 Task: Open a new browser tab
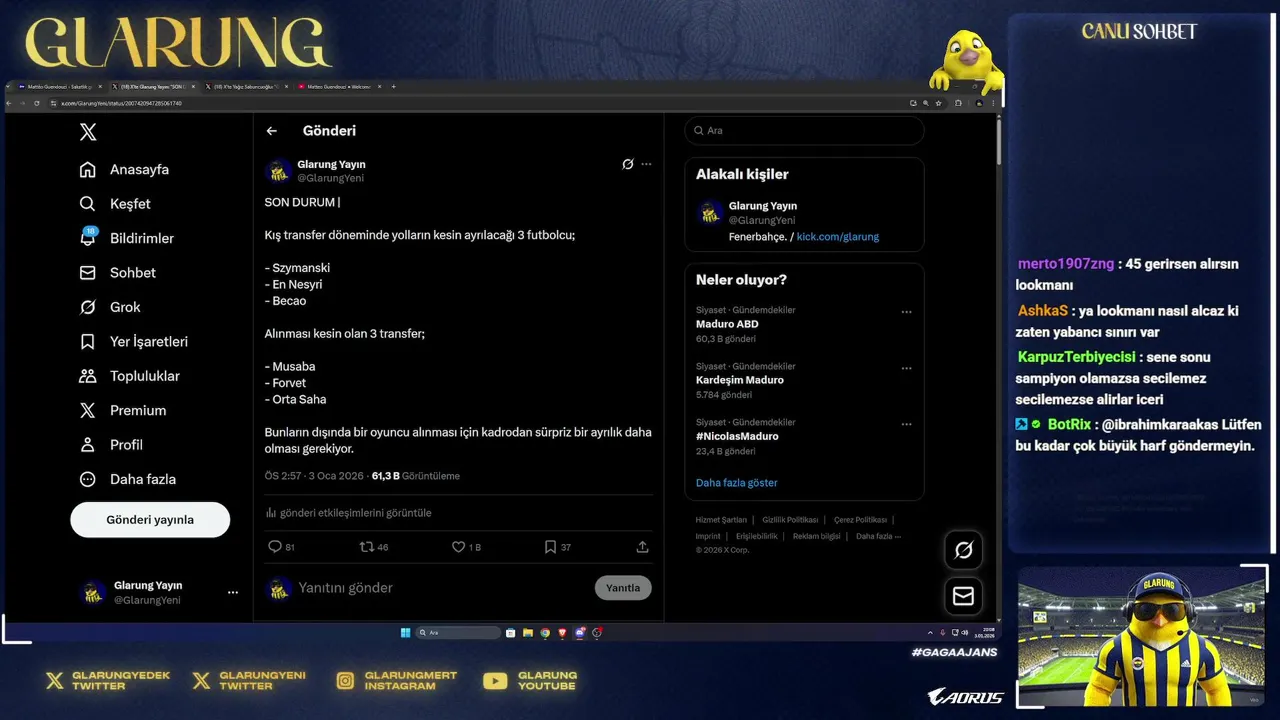393,87
